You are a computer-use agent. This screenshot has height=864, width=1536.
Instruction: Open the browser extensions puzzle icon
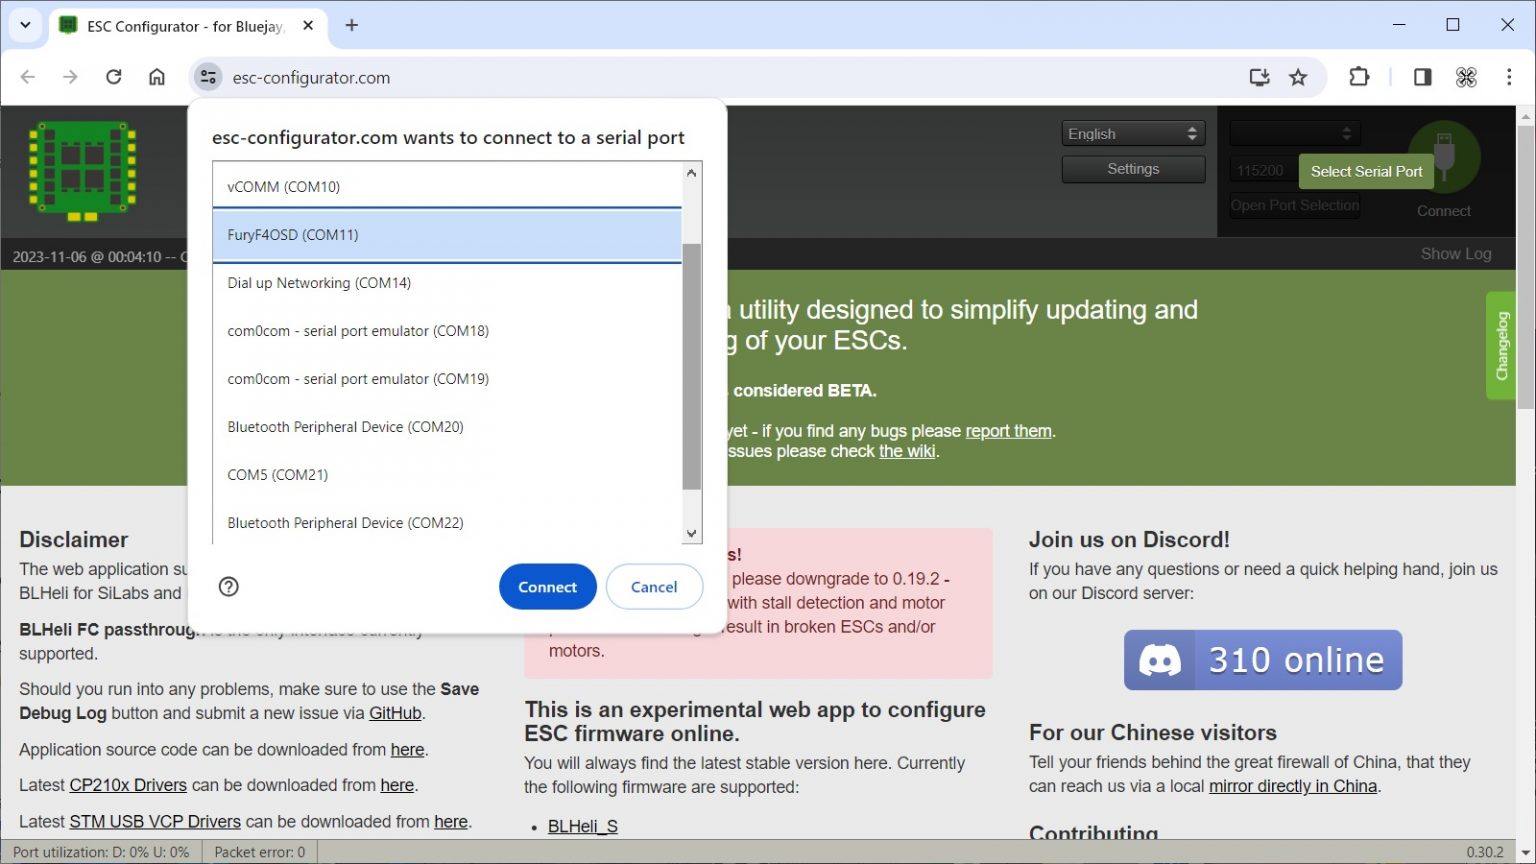tap(1359, 77)
